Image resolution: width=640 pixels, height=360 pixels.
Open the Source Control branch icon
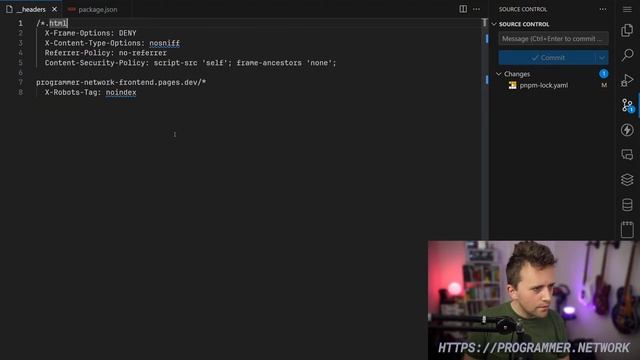pos(627,105)
